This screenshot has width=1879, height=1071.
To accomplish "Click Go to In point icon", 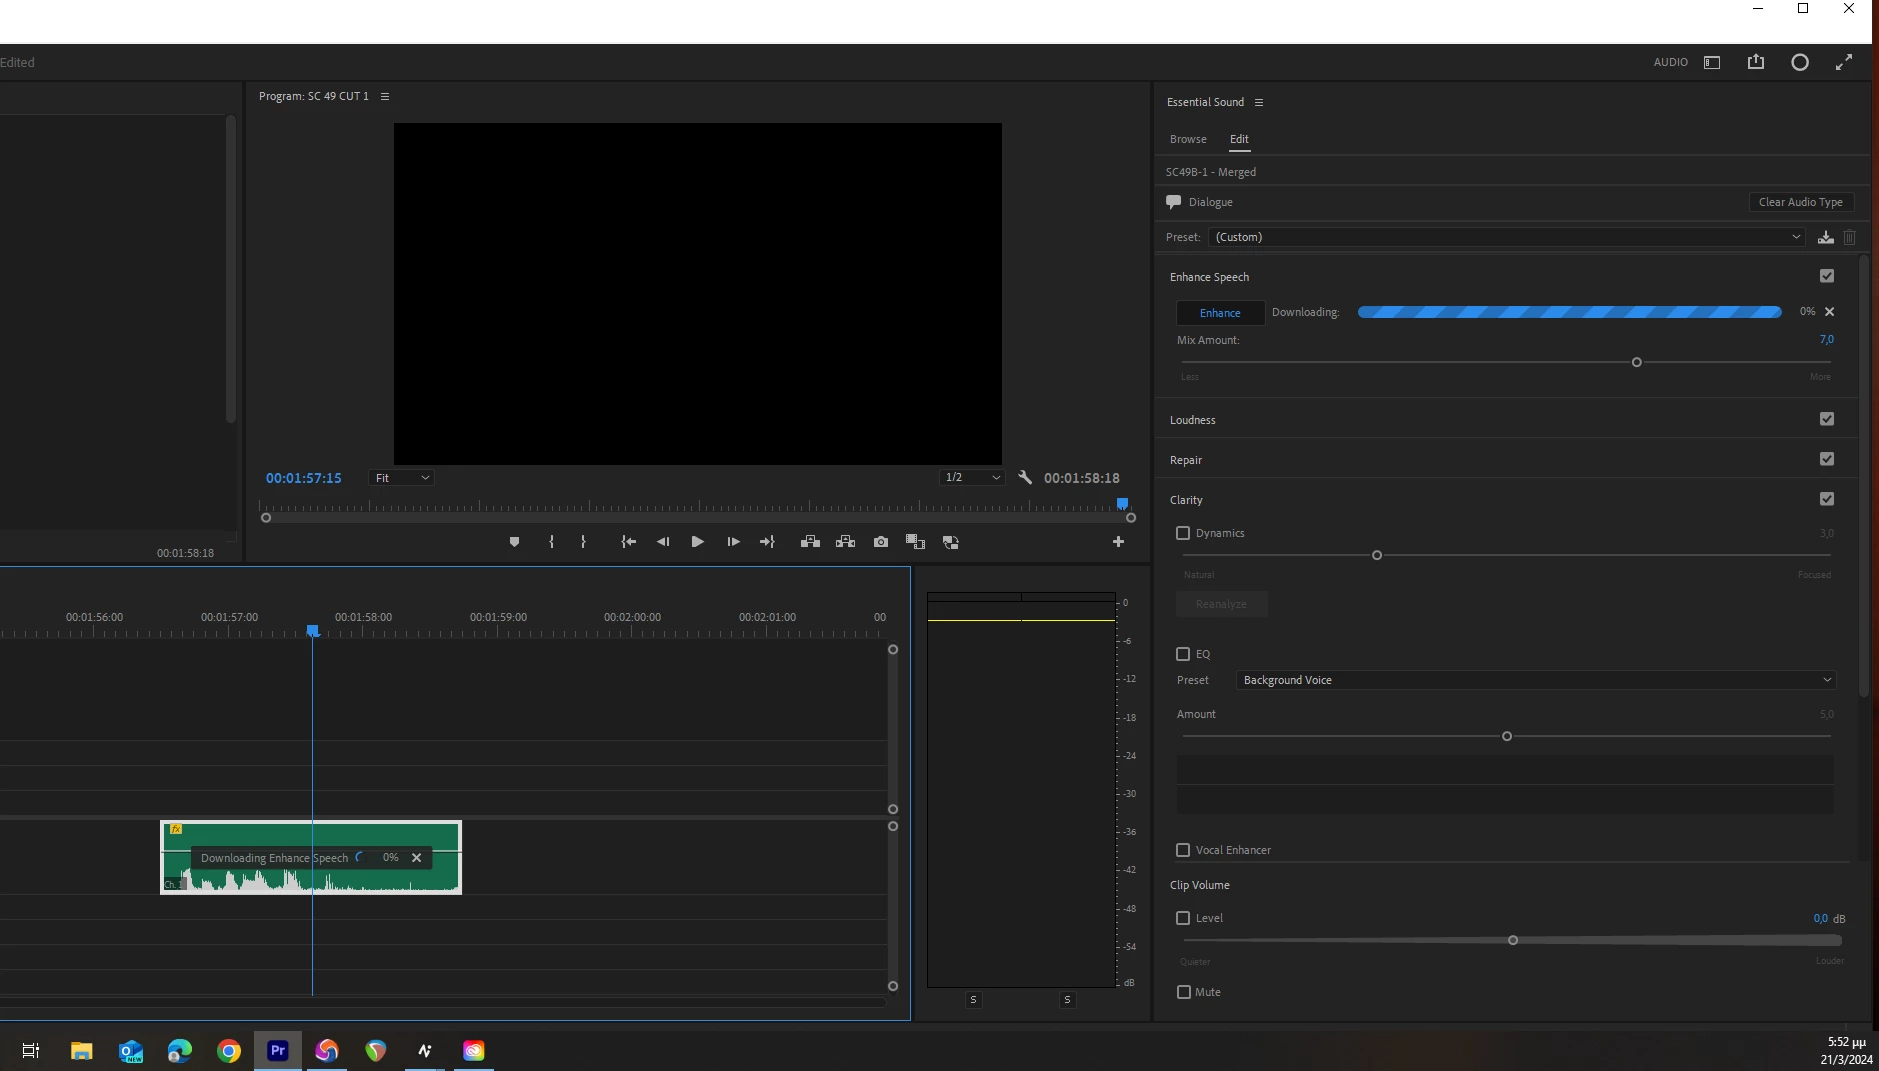I will pos(628,542).
